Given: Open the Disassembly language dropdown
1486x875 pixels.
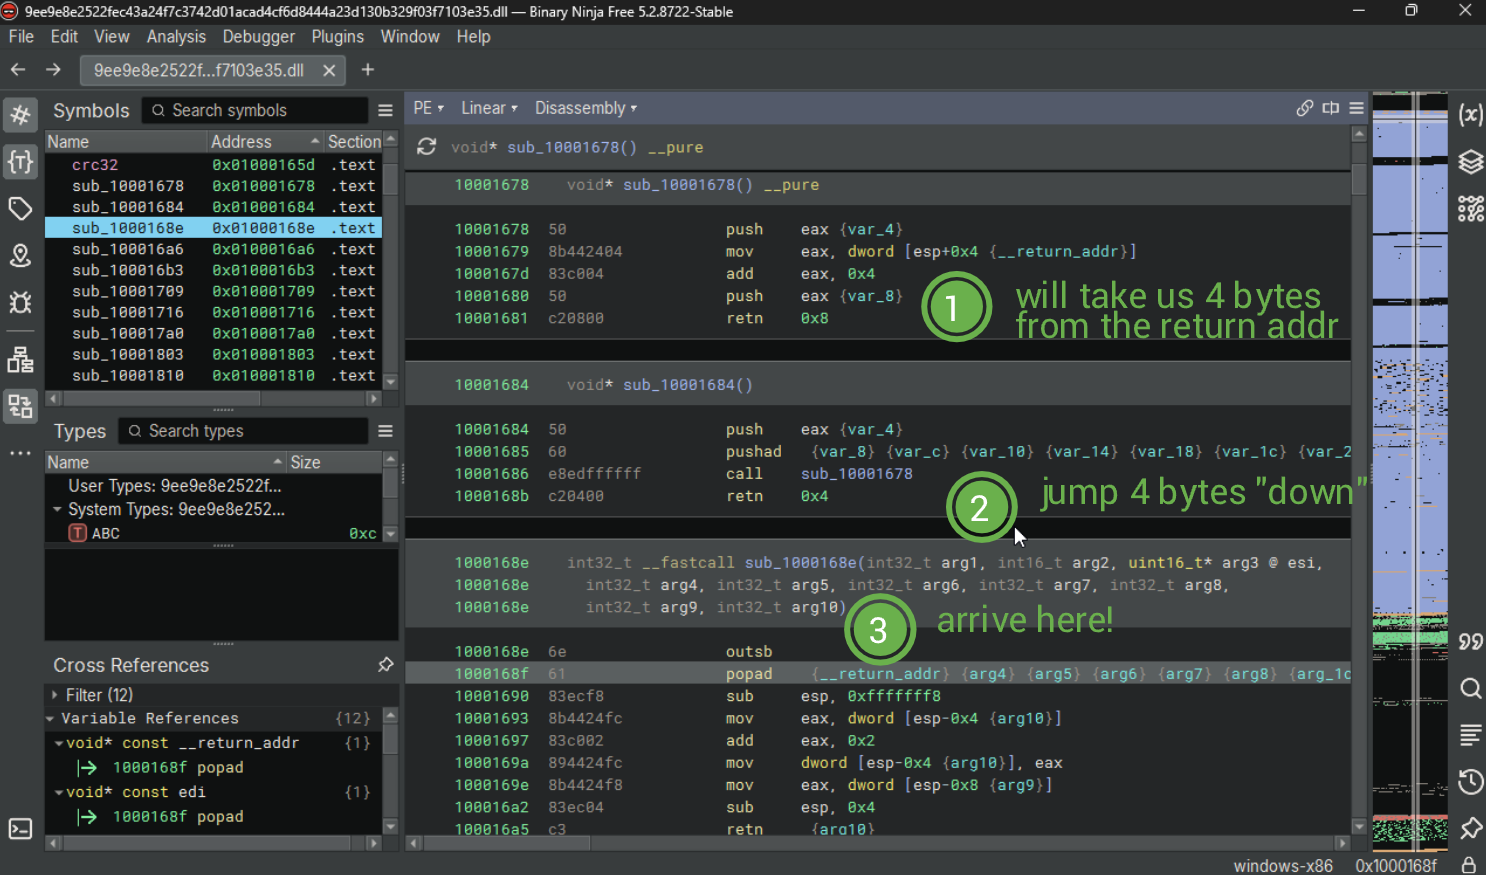Looking at the screenshot, I should 585,107.
